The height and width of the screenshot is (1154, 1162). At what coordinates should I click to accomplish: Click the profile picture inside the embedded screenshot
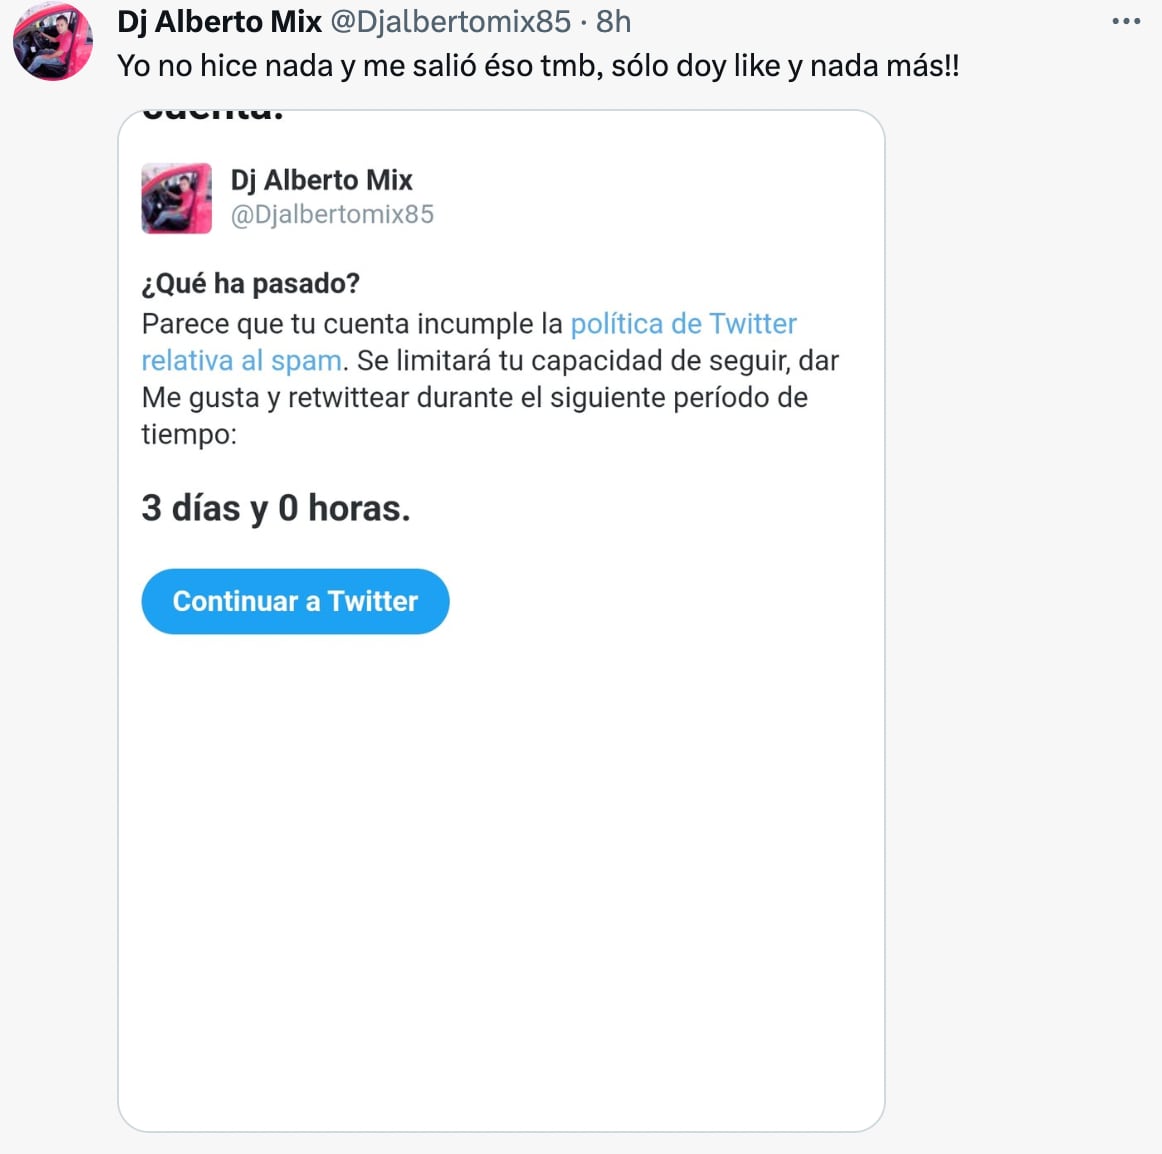click(177, 198)
